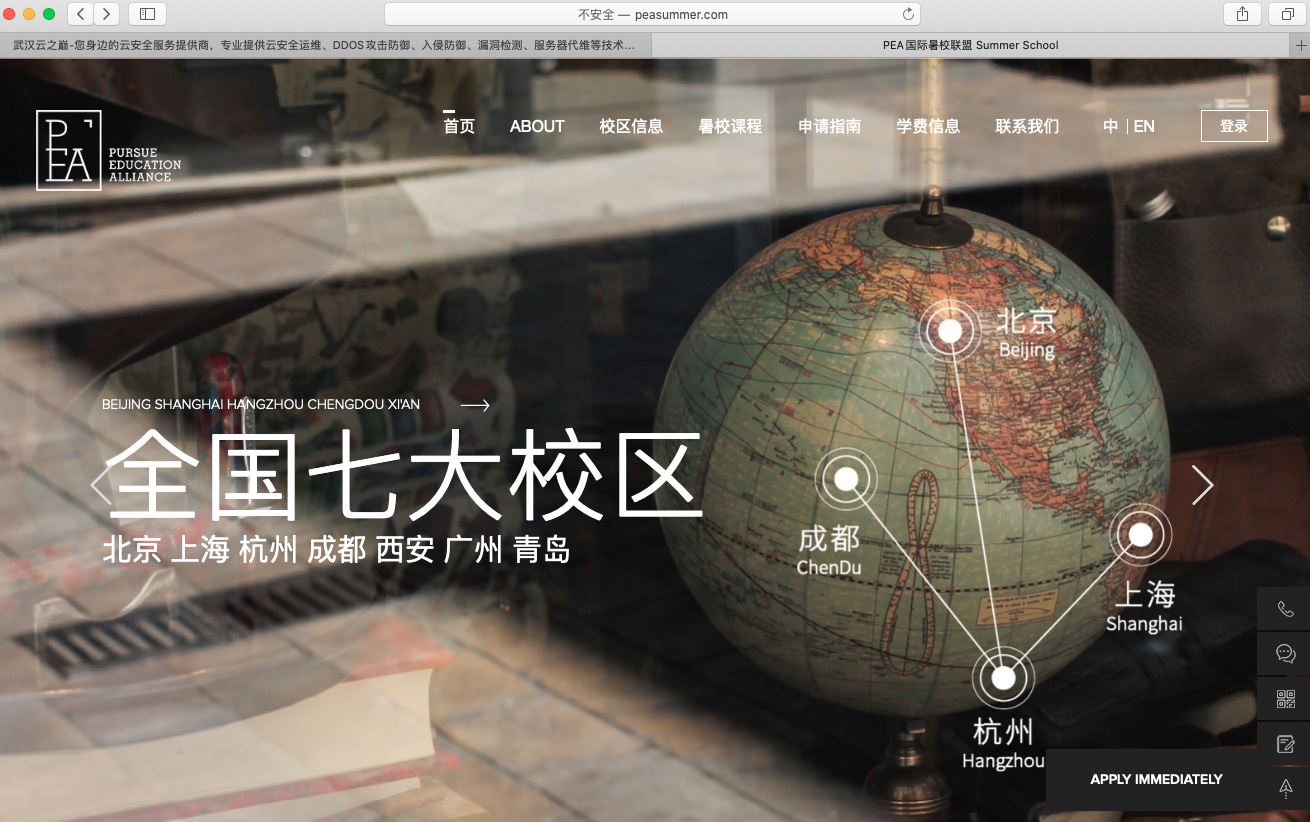Click the 登录 login button
The height and width of the screenshot is (822, 1310).
1234,126
